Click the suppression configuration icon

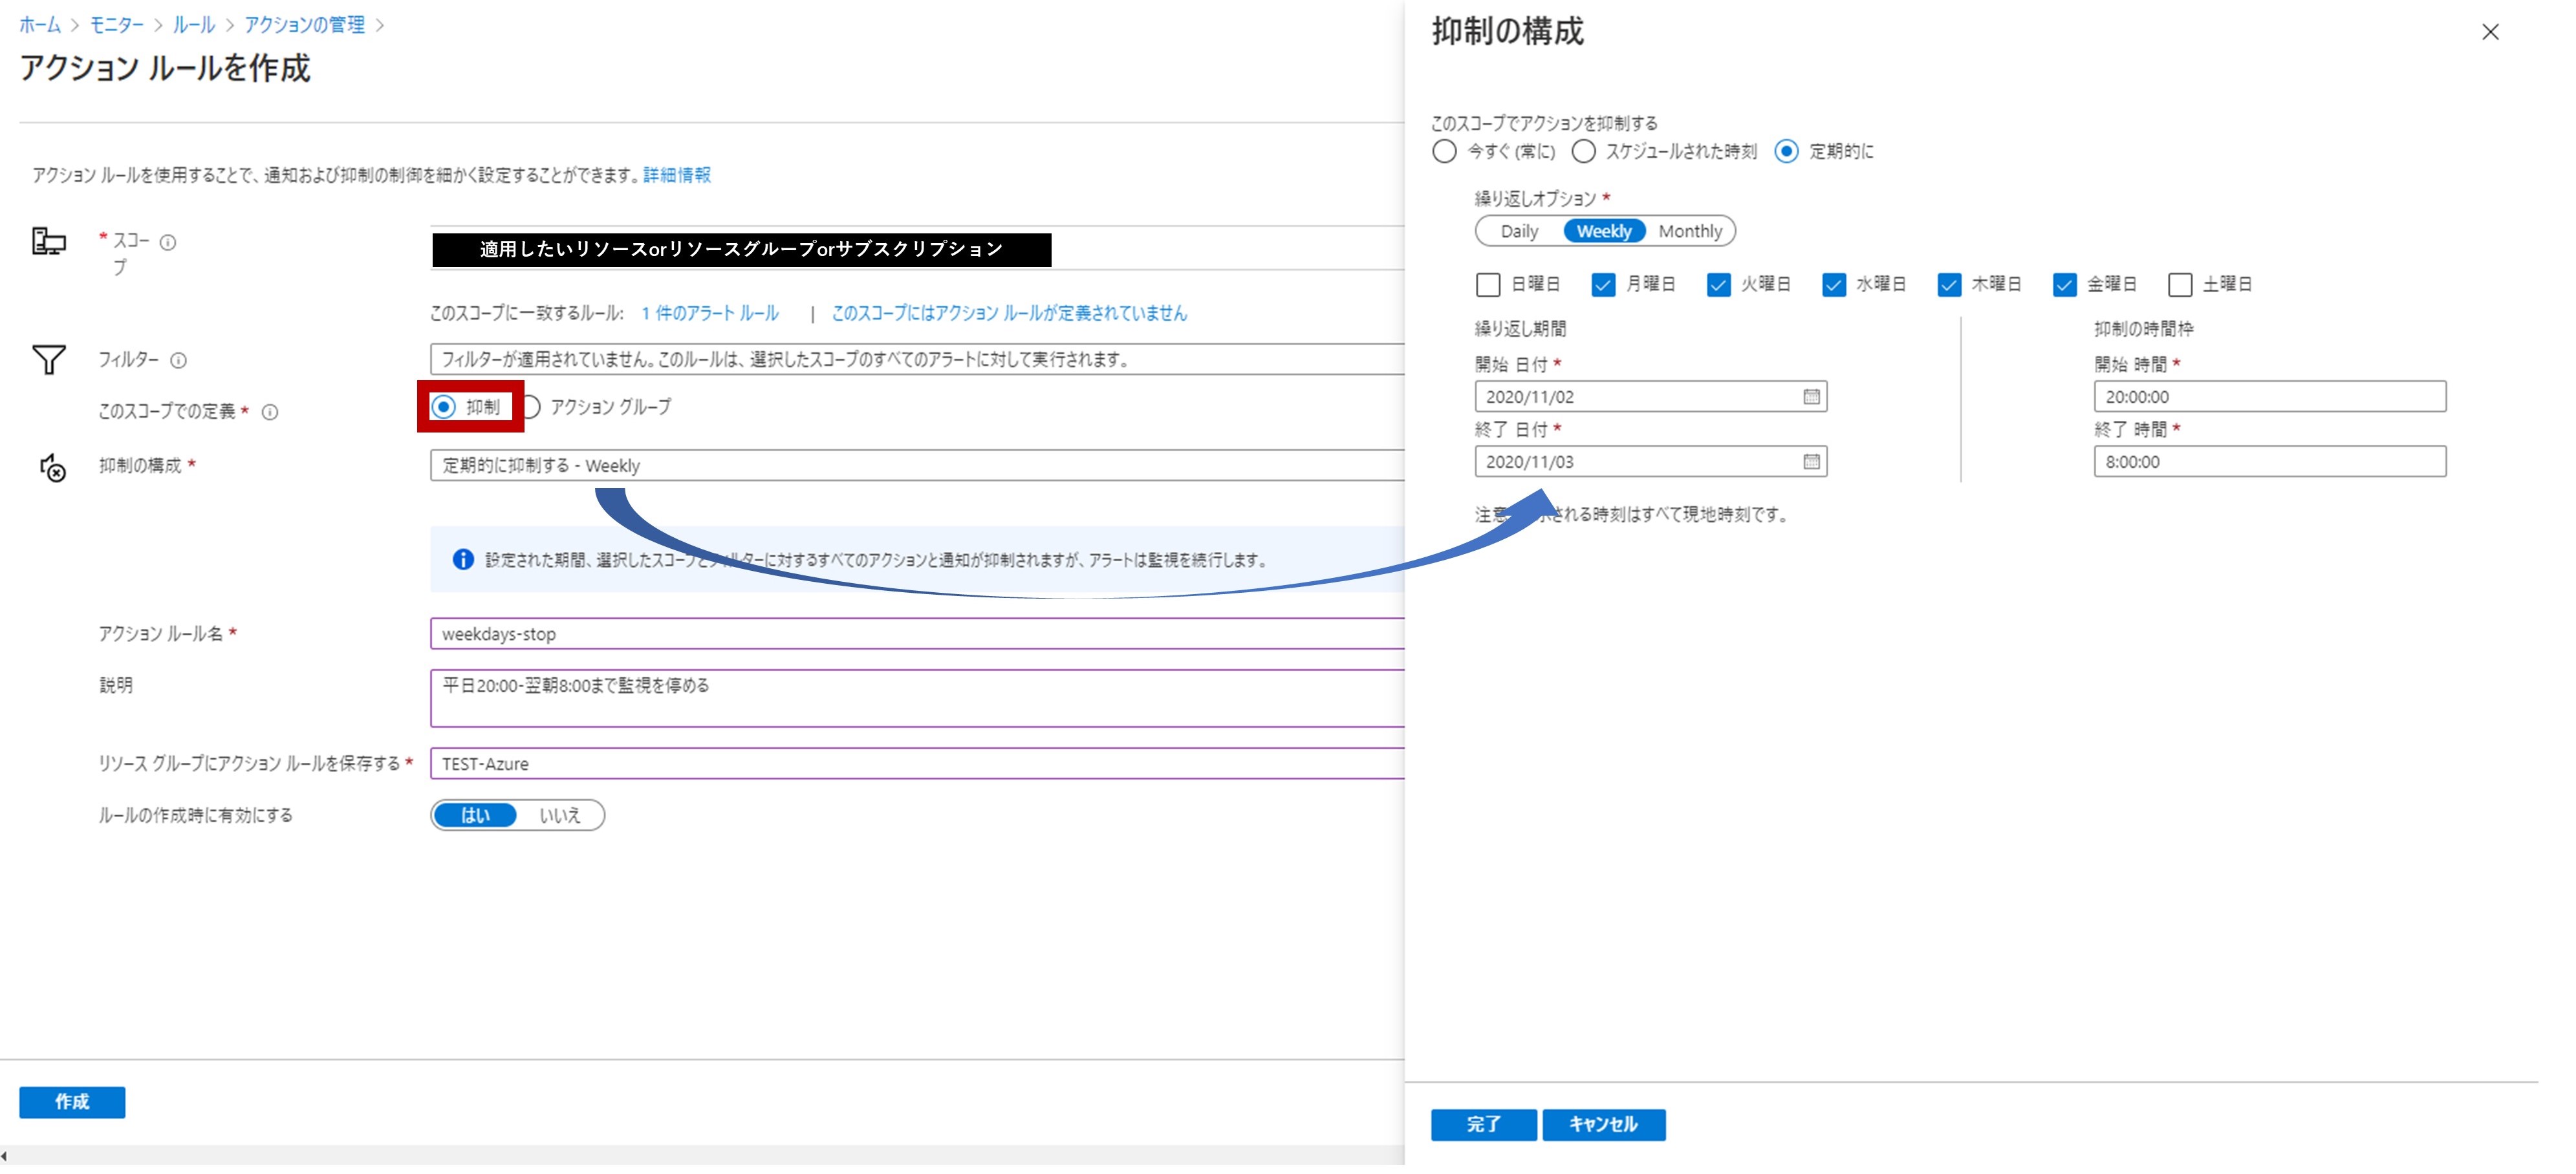(x=52, y=468)
